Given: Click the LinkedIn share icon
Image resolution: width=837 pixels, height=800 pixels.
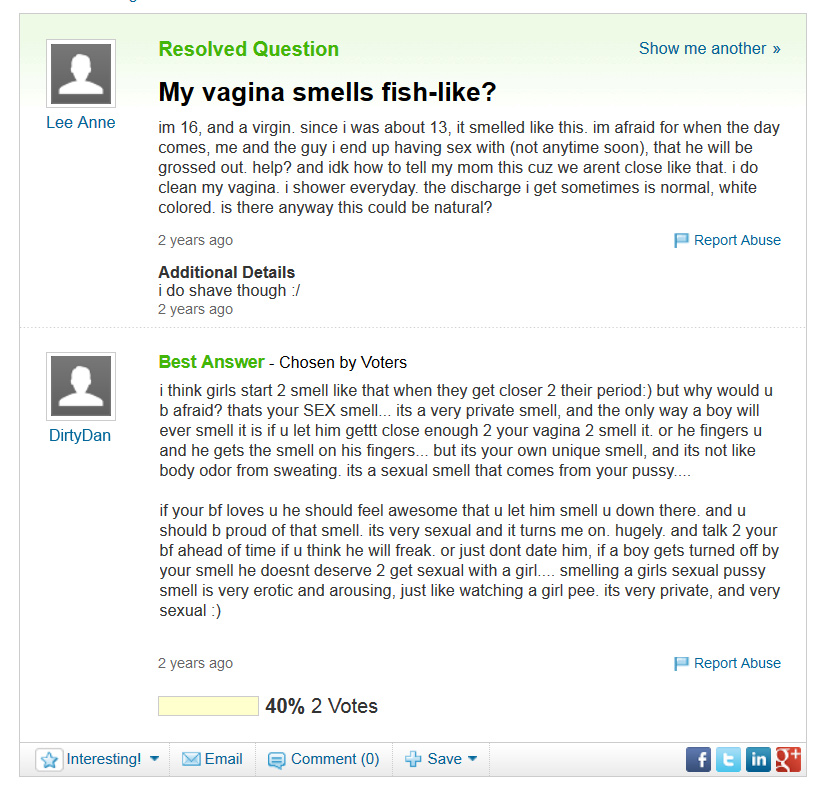Looking at the screenshot, I should click(x=759, y=759).
